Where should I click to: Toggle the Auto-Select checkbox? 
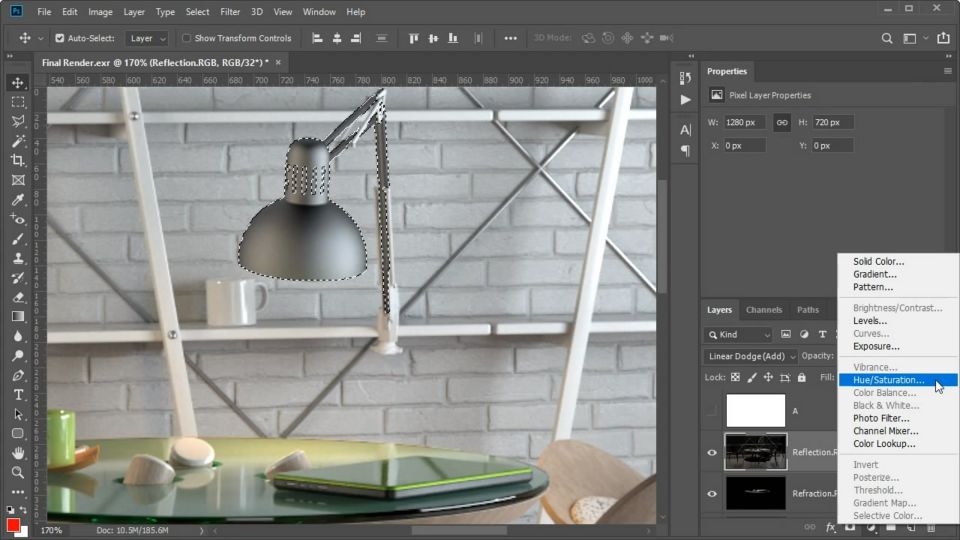pyautogui.click(x=60, y=38)
